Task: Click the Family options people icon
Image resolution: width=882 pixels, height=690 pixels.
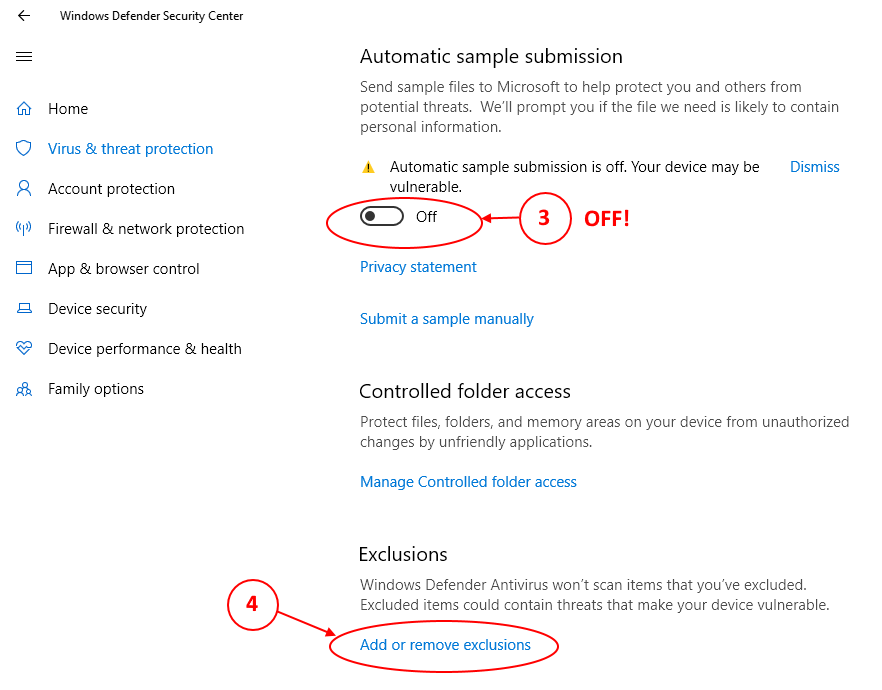Action: coord(24,389)
